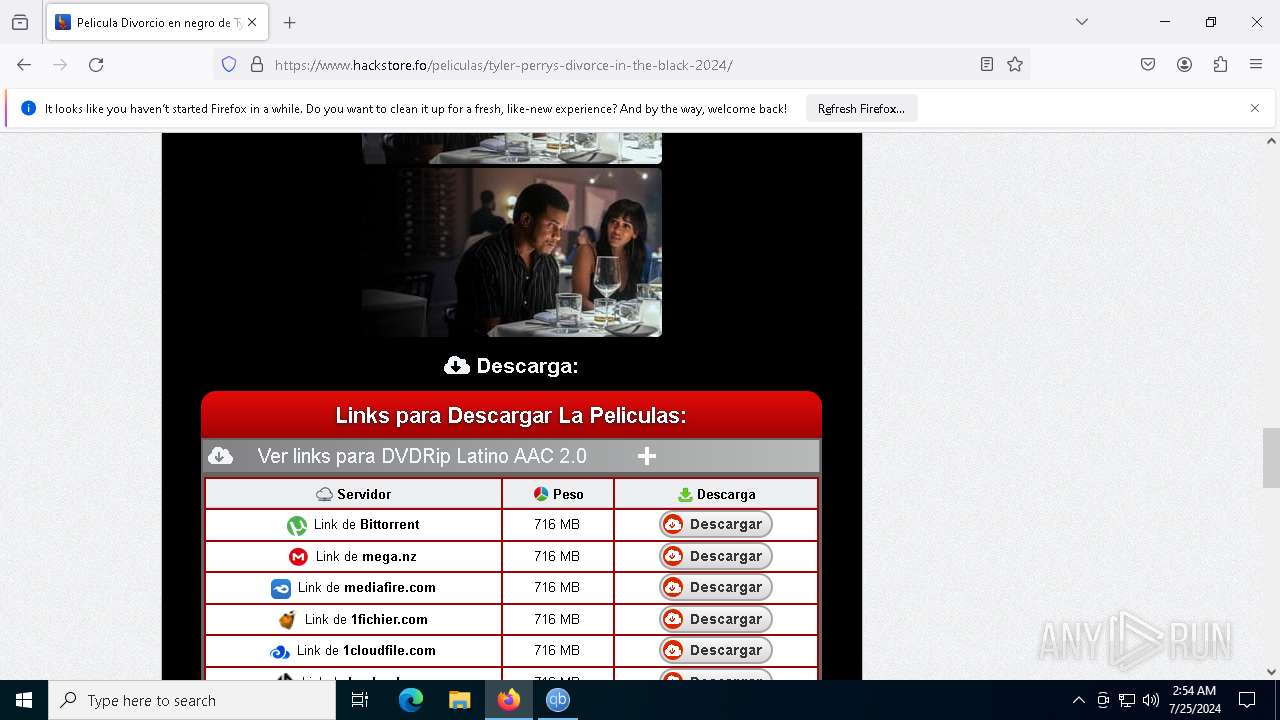Click the Peso column header

pyautogui.click(x=558, y=494)
